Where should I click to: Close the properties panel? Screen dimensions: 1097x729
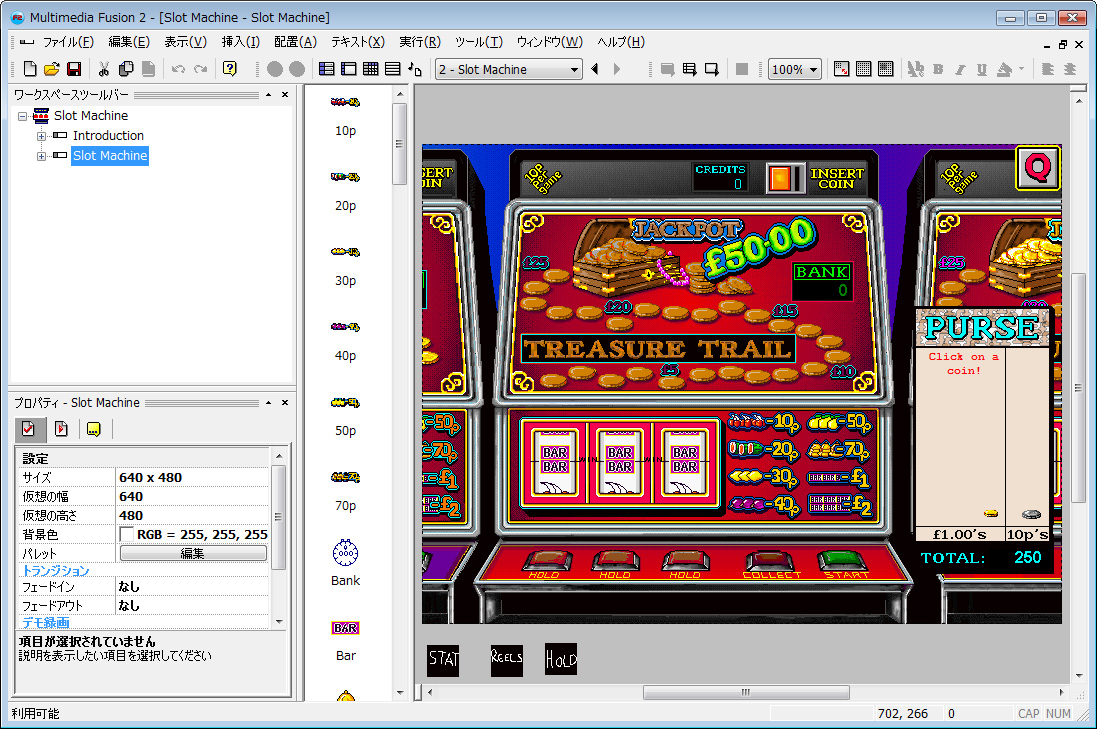[x=285, y=402]
